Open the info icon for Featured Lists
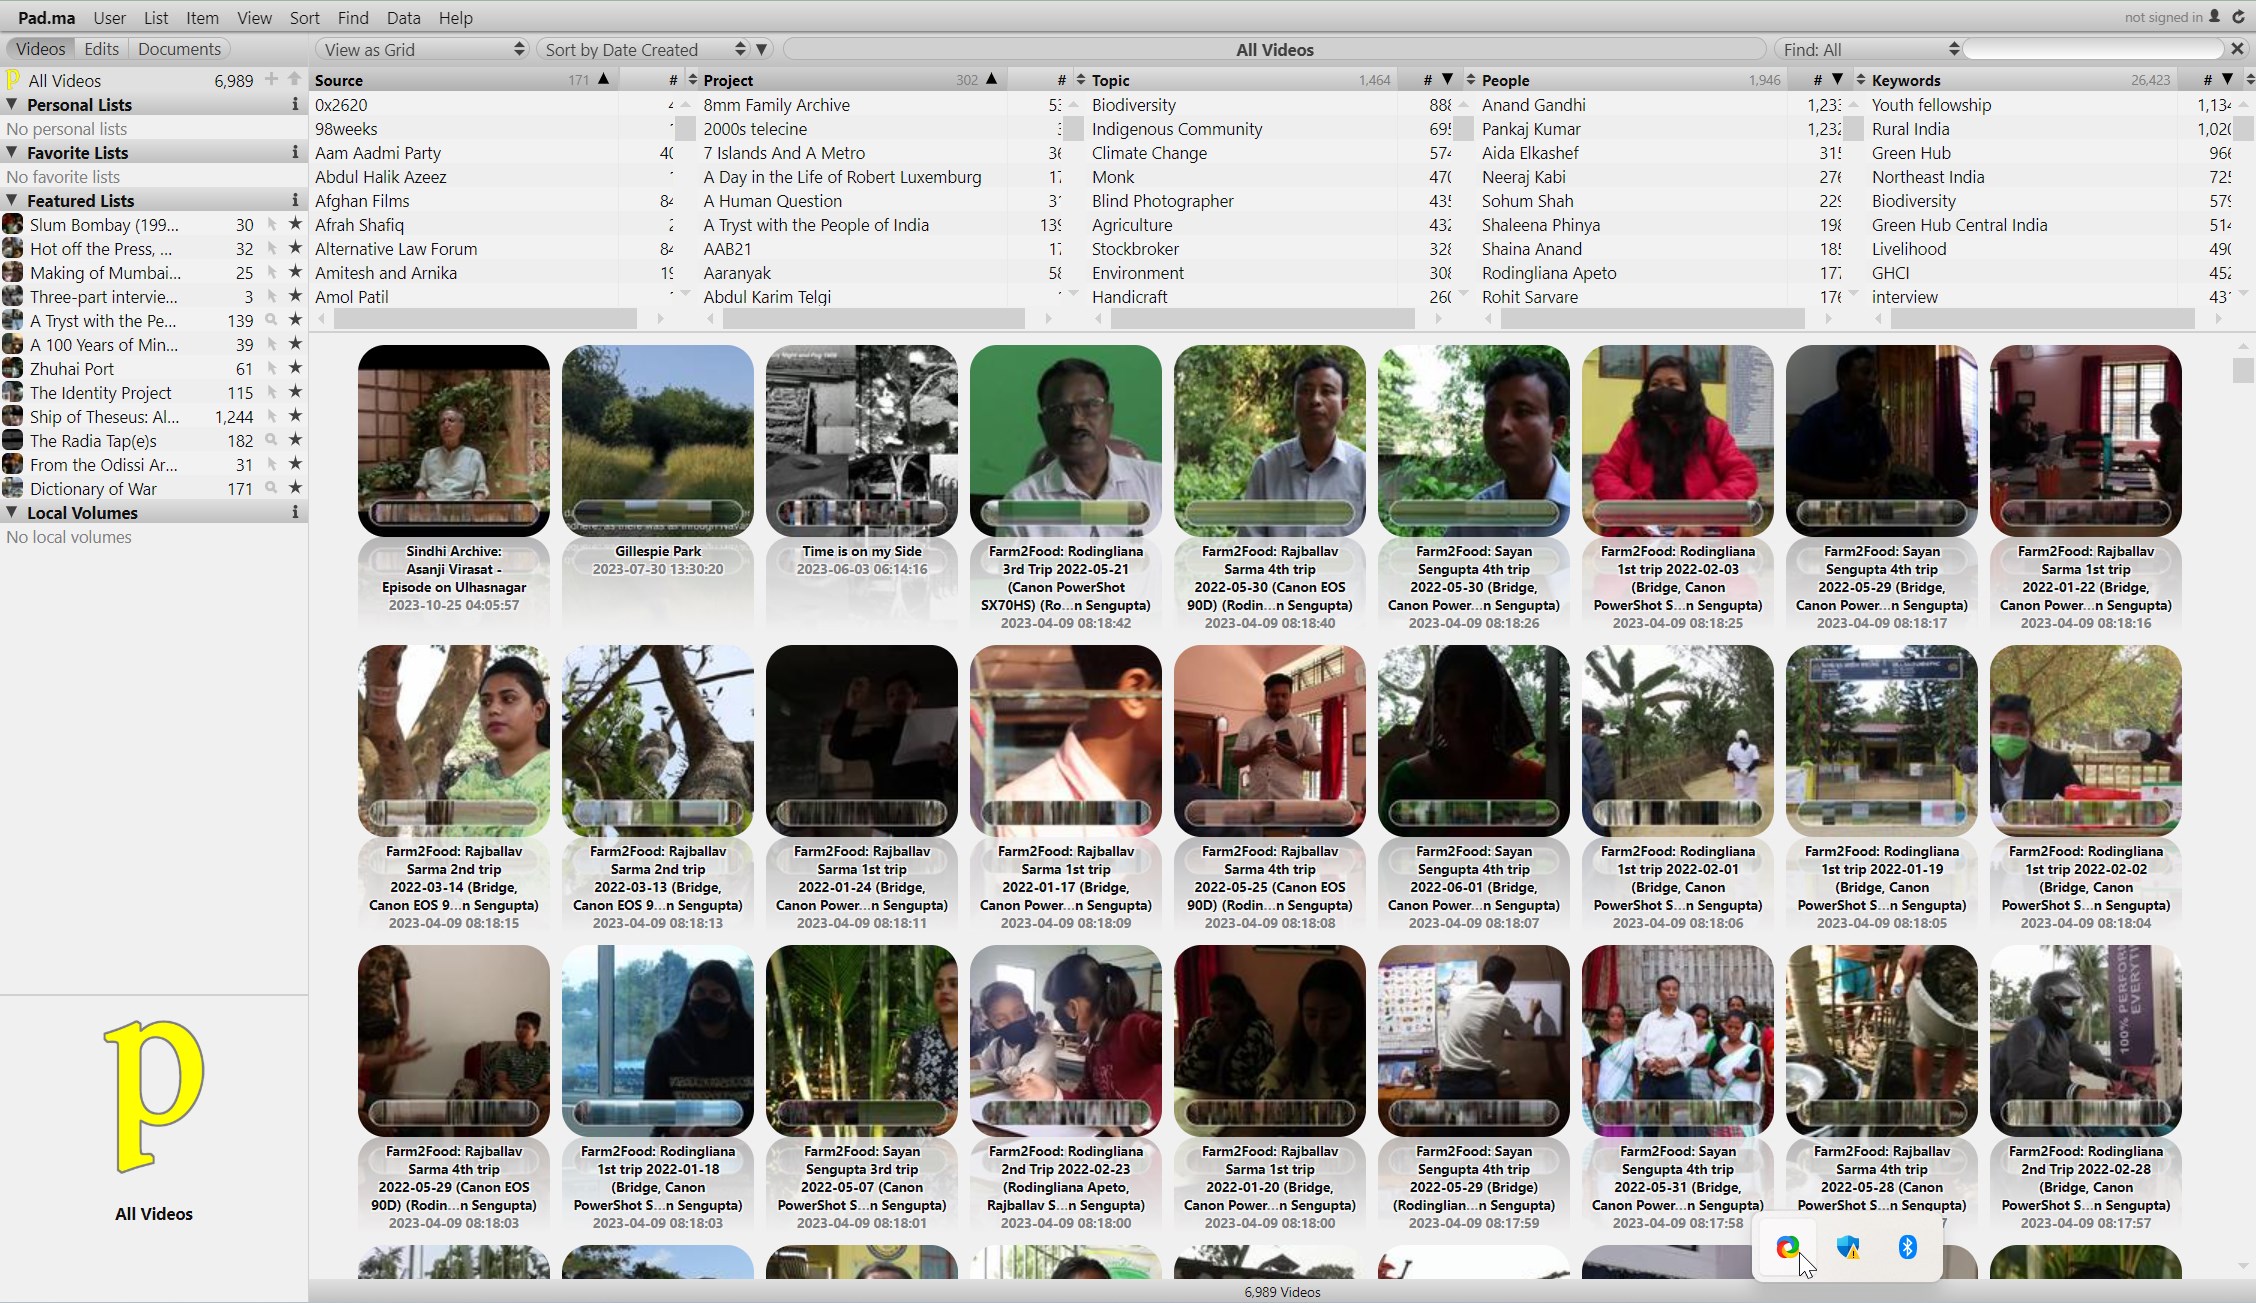This screenshot has height=1303, width=2256. [x=294, y=200]
